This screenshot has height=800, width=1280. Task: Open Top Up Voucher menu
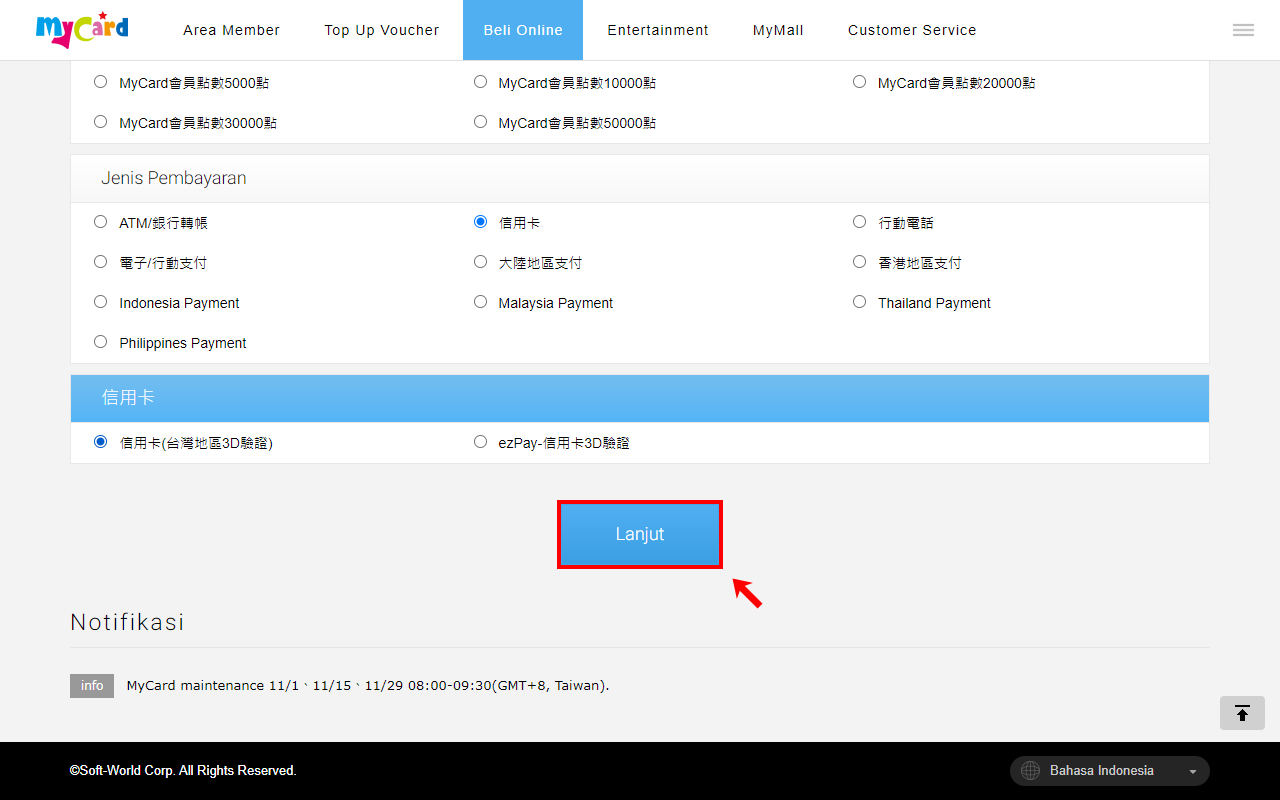[x=382, y=30]
